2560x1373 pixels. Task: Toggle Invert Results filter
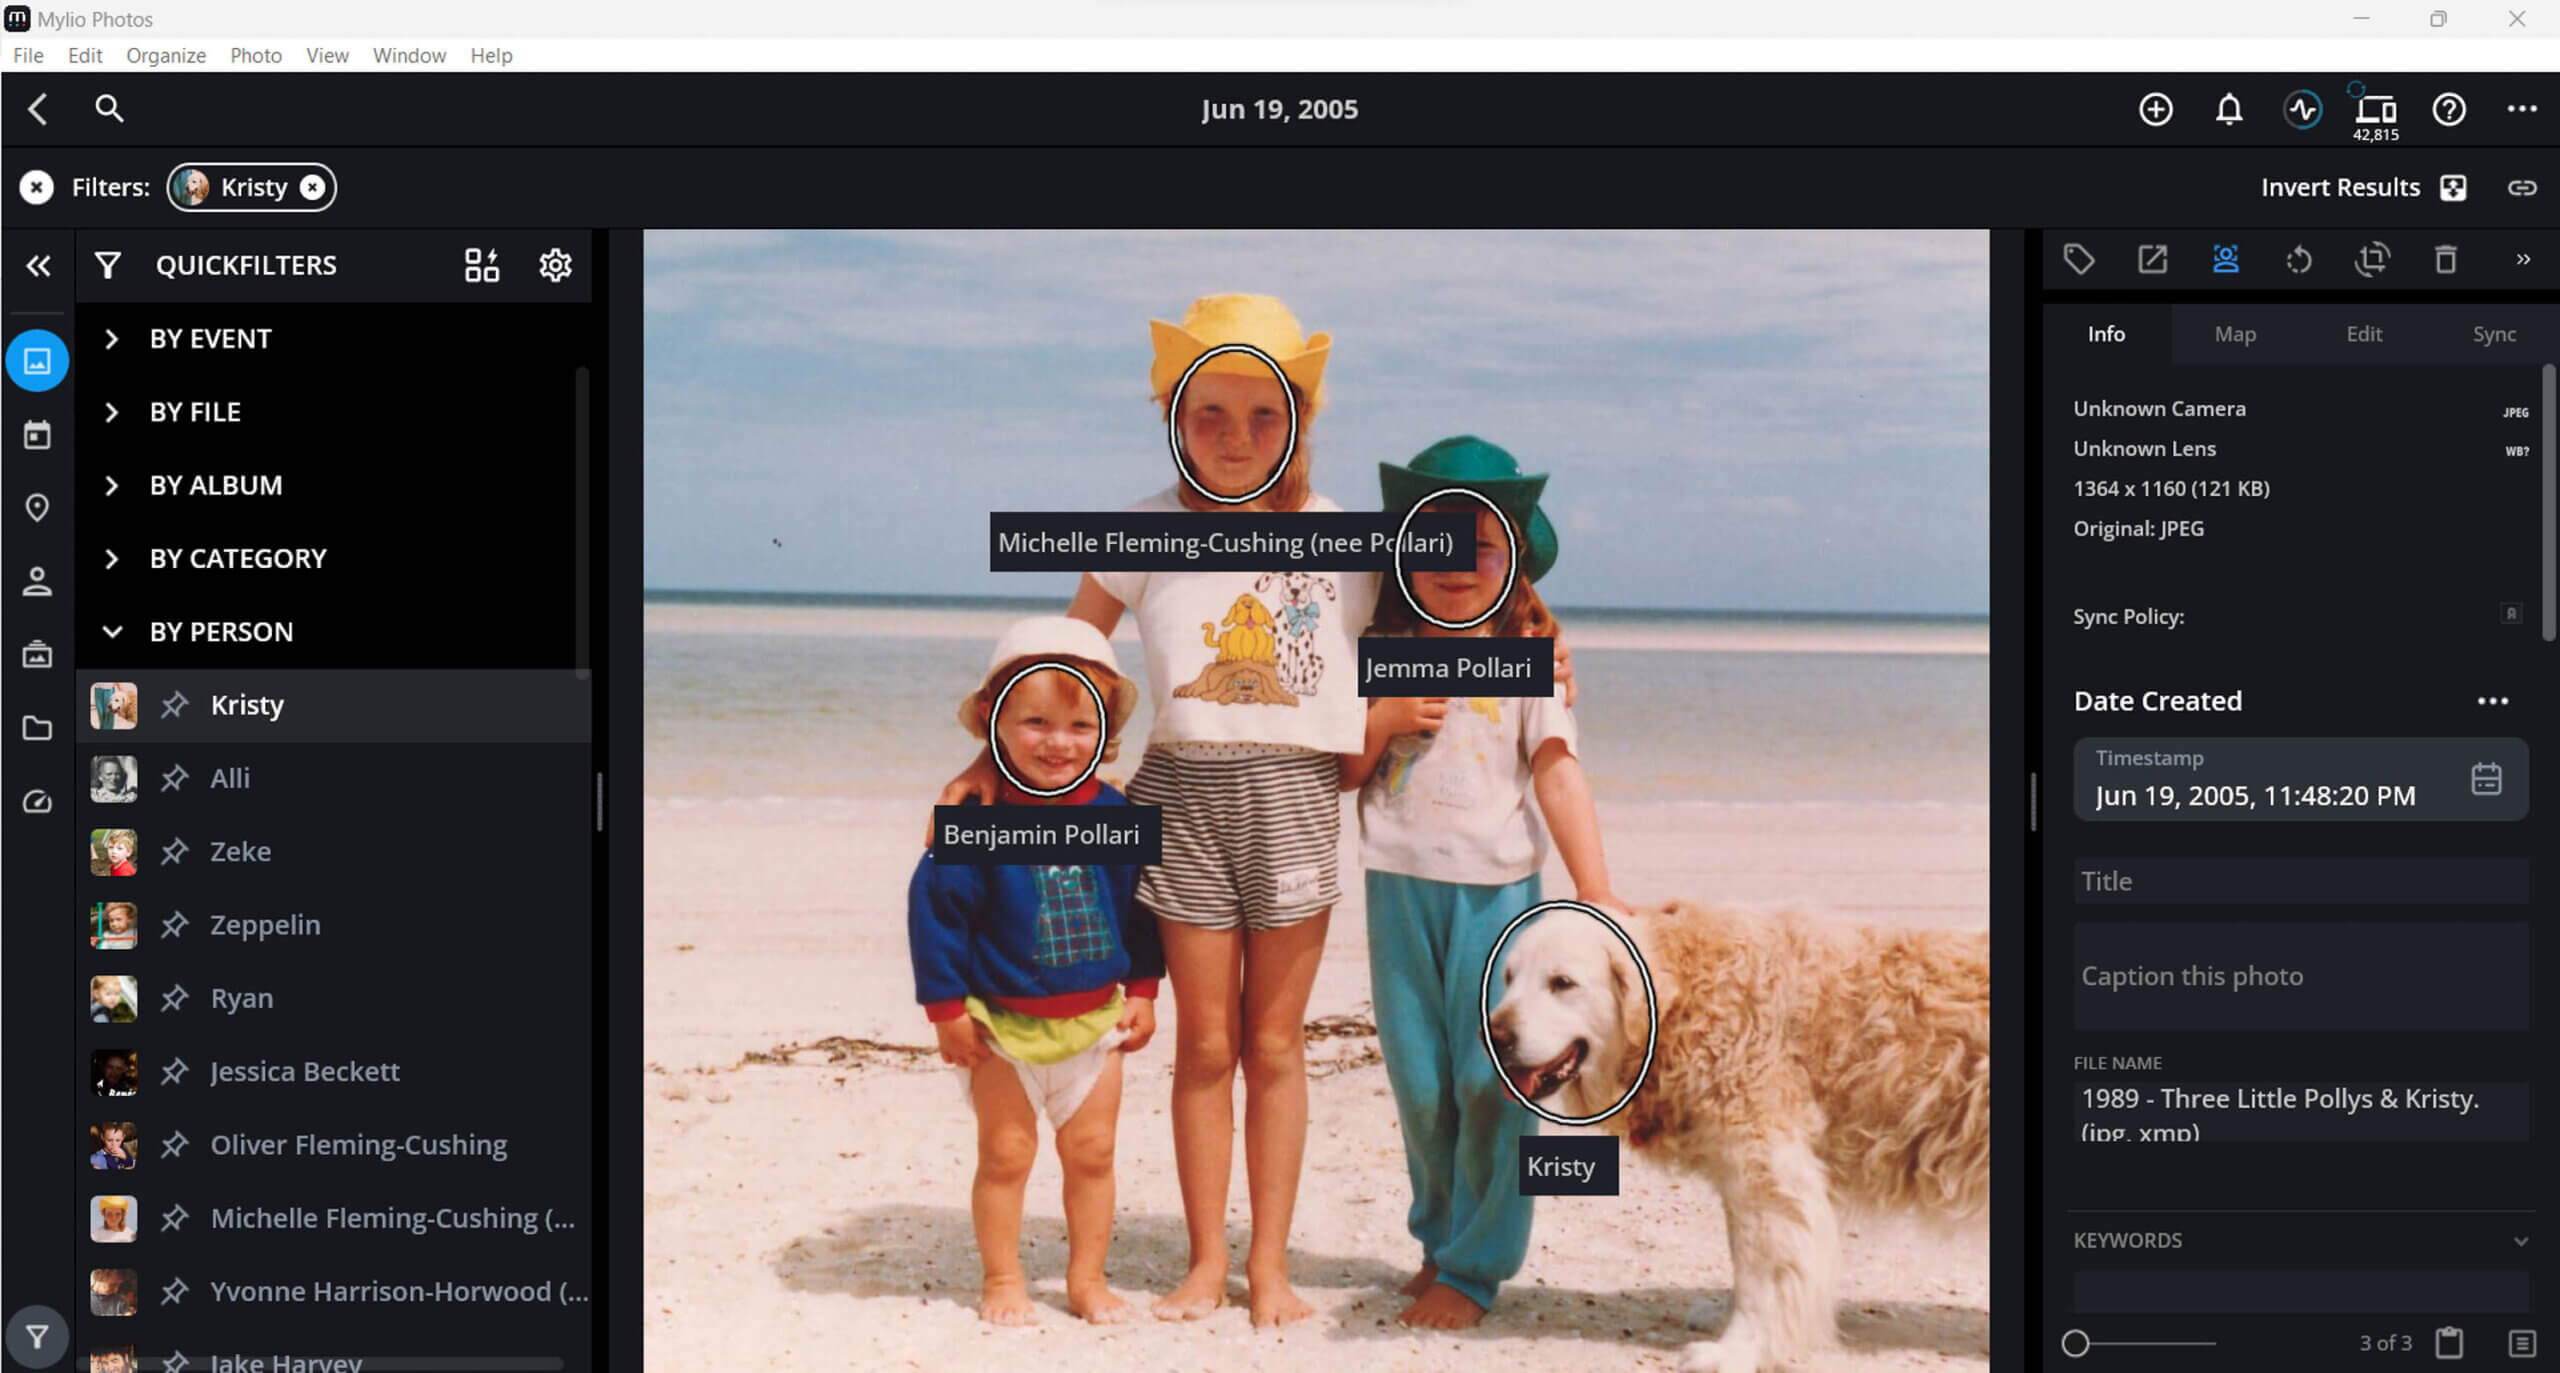click(2452, 188)
